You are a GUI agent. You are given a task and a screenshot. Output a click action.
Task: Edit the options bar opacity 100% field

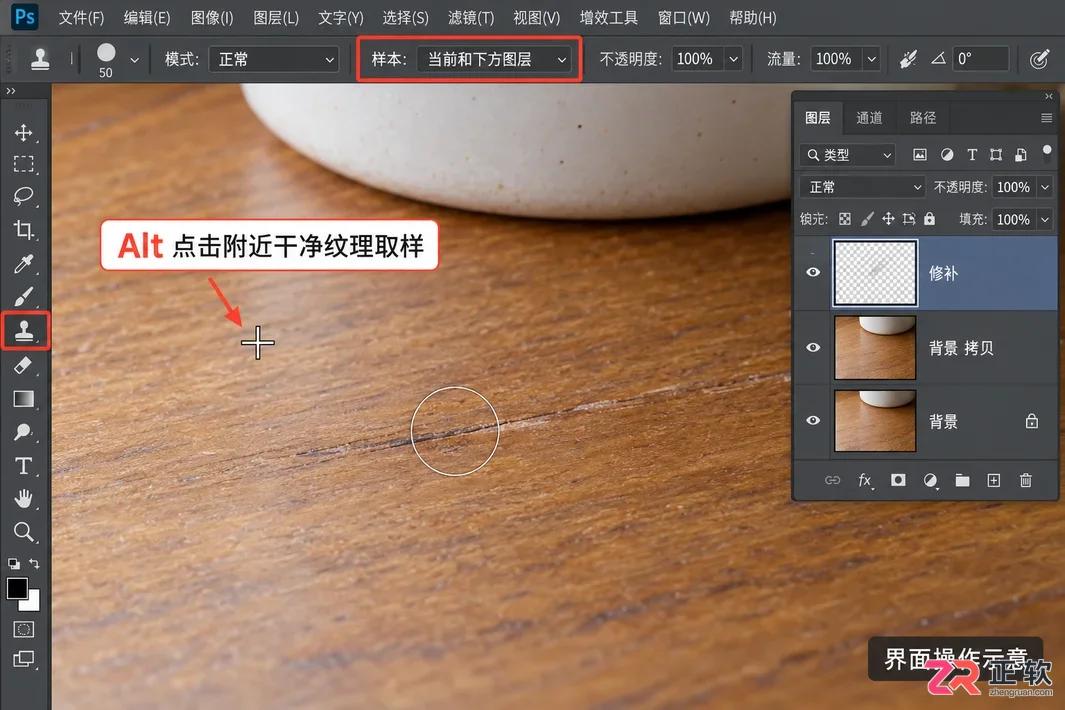tap(698, 59)
